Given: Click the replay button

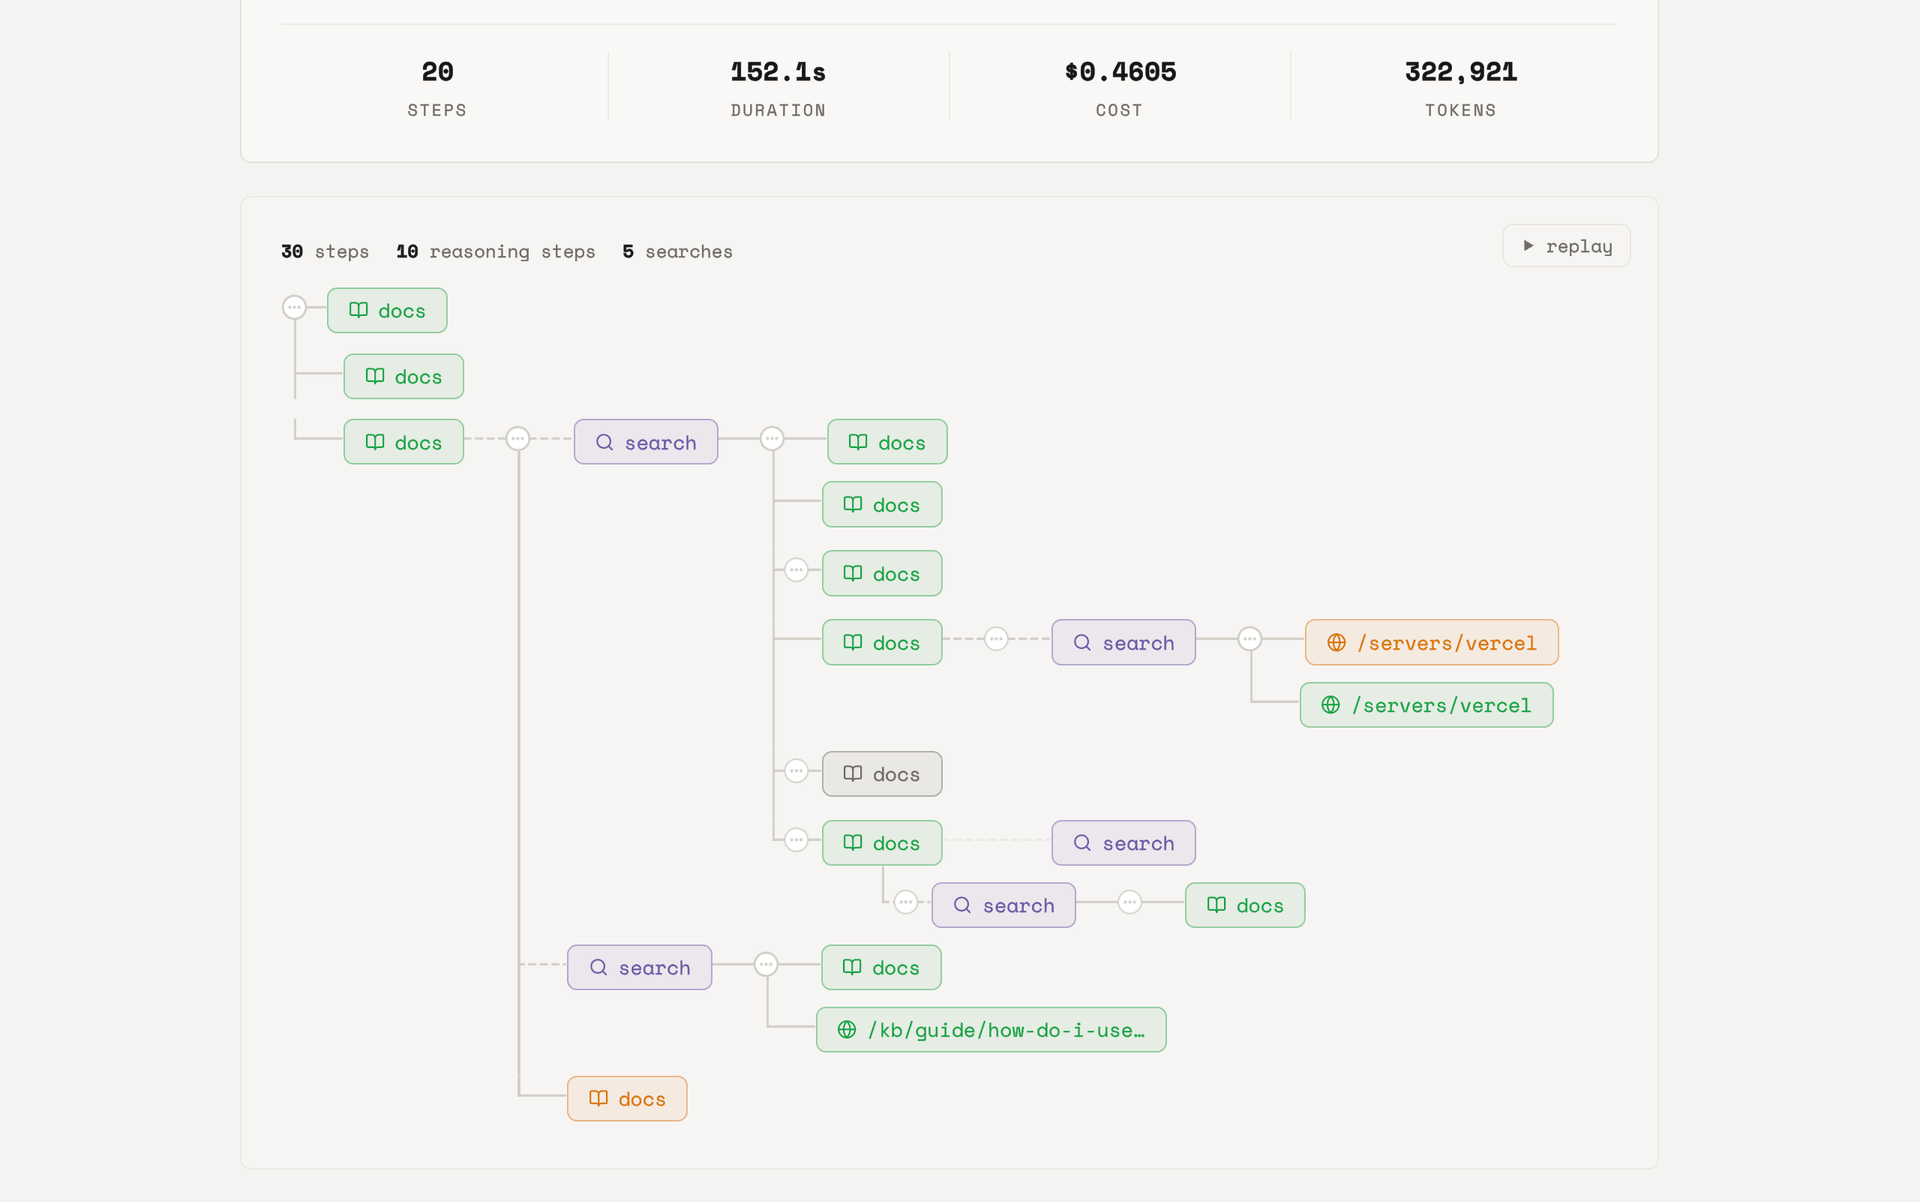Looking at the screenshot, I should tap(1566, 246).
